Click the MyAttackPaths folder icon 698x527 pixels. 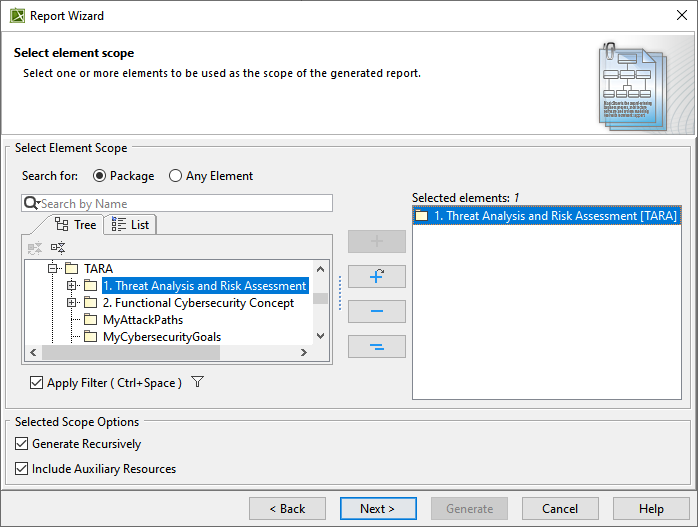(90, 320)
